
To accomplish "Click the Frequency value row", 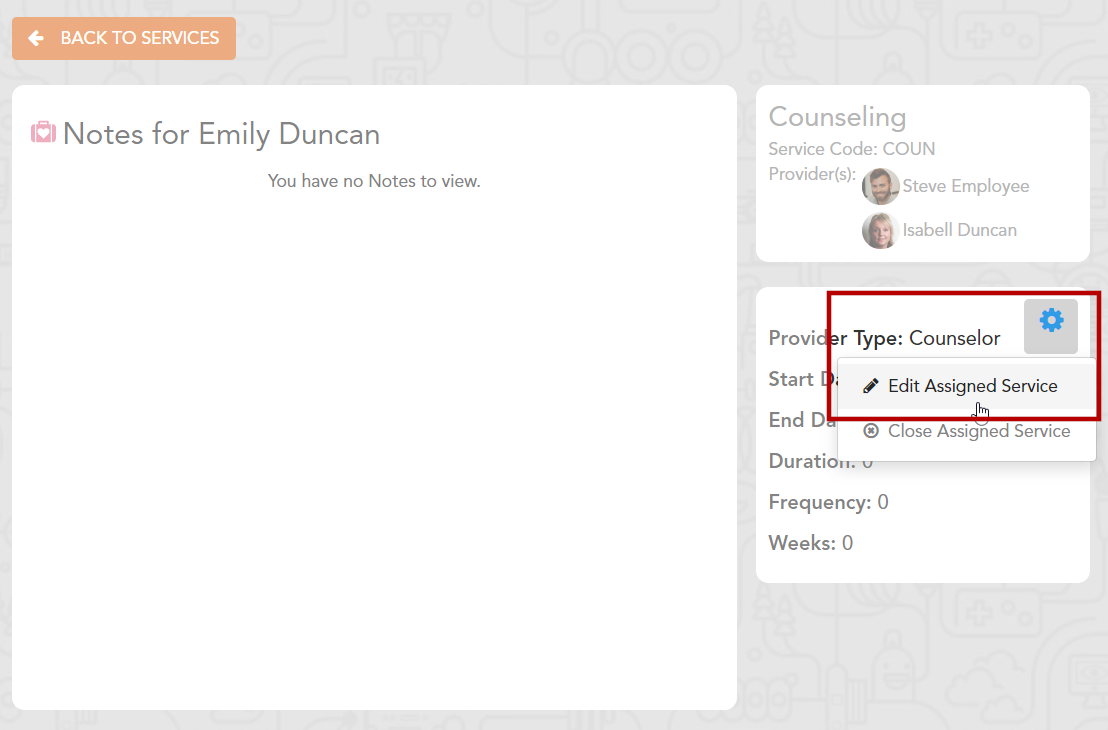I will [828, 502].
